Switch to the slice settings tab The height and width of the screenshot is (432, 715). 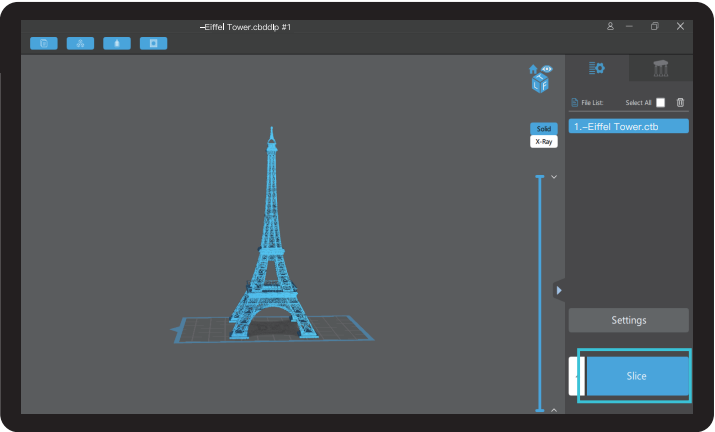(x=597, y=68)
